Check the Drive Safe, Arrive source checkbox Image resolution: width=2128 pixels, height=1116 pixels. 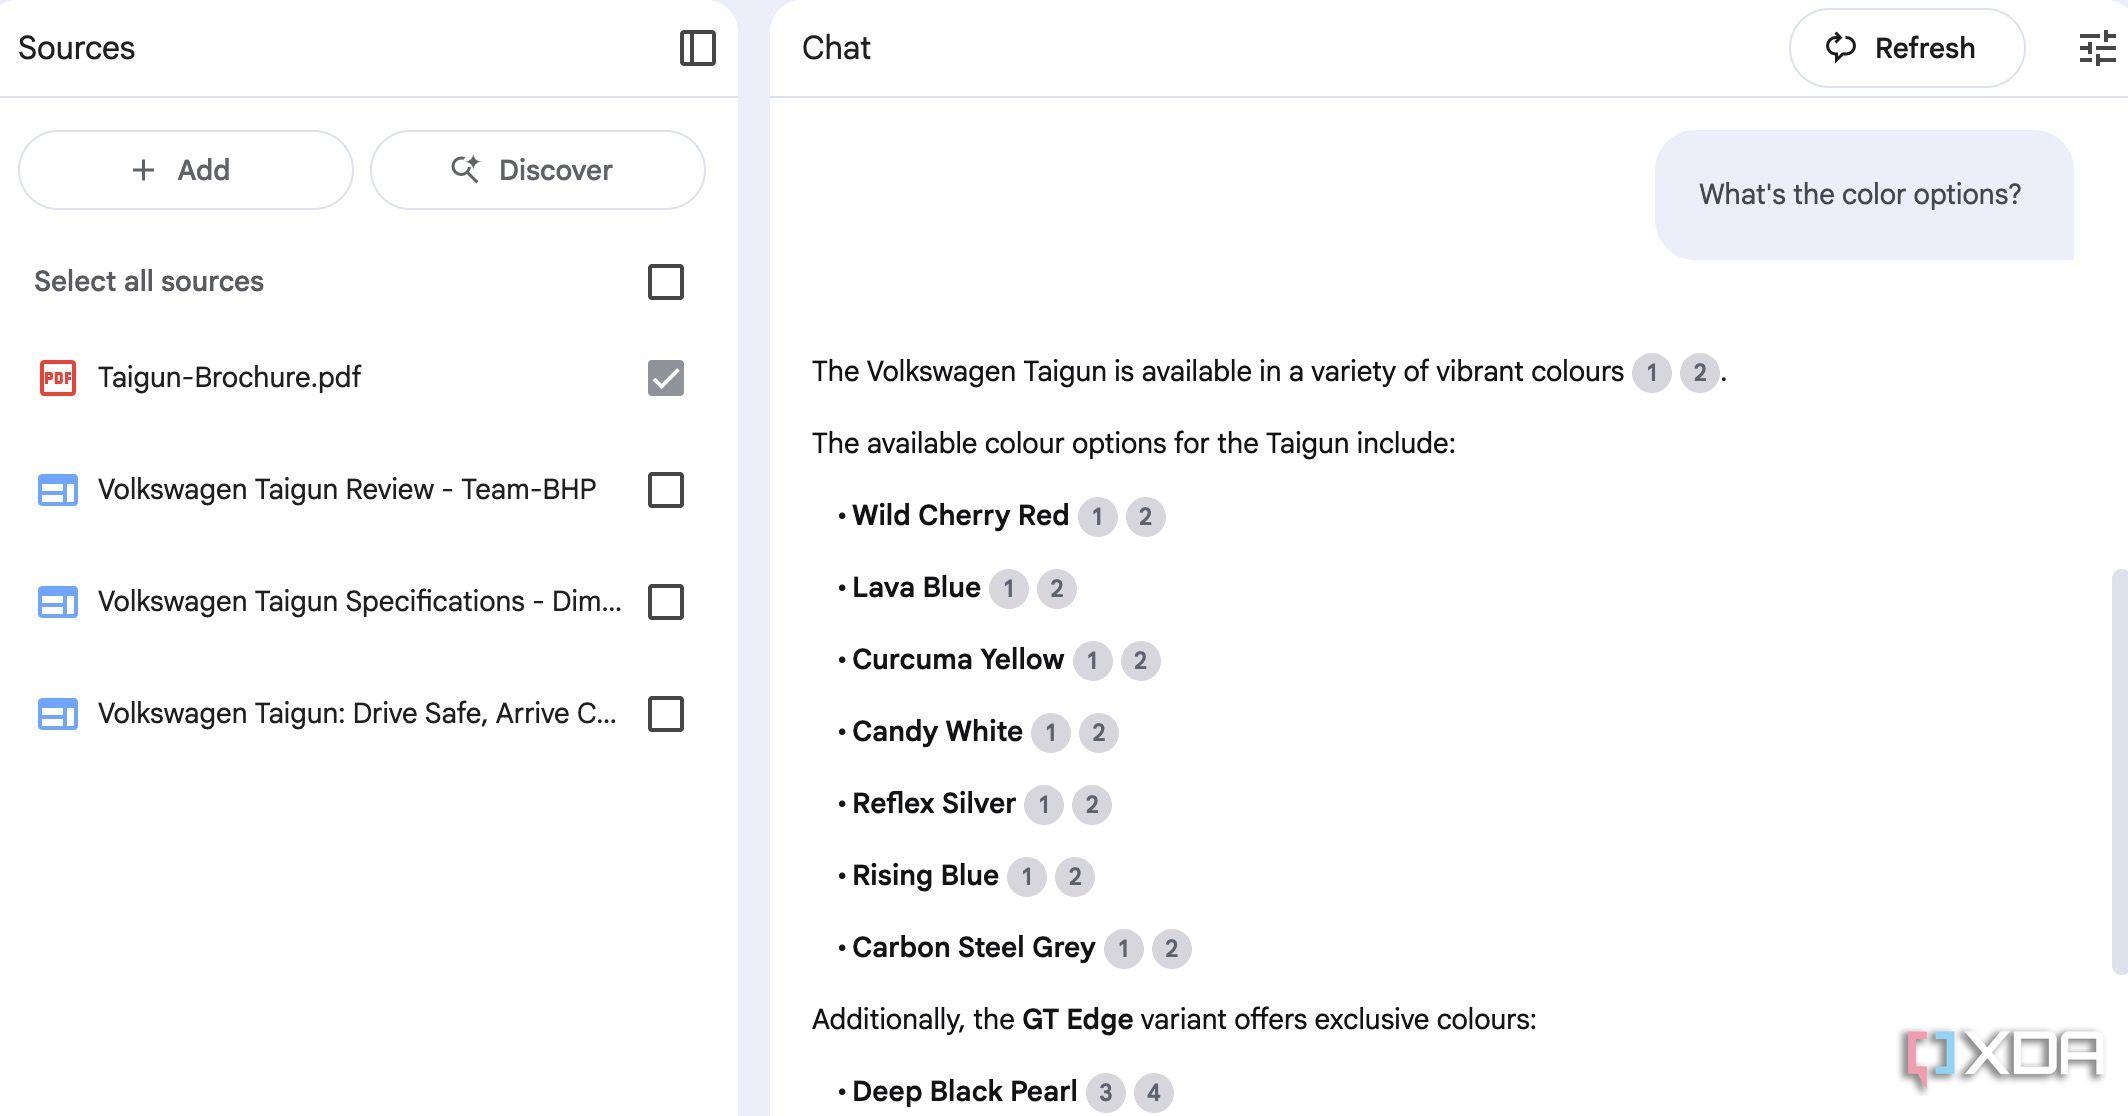(x=666, y=714)
